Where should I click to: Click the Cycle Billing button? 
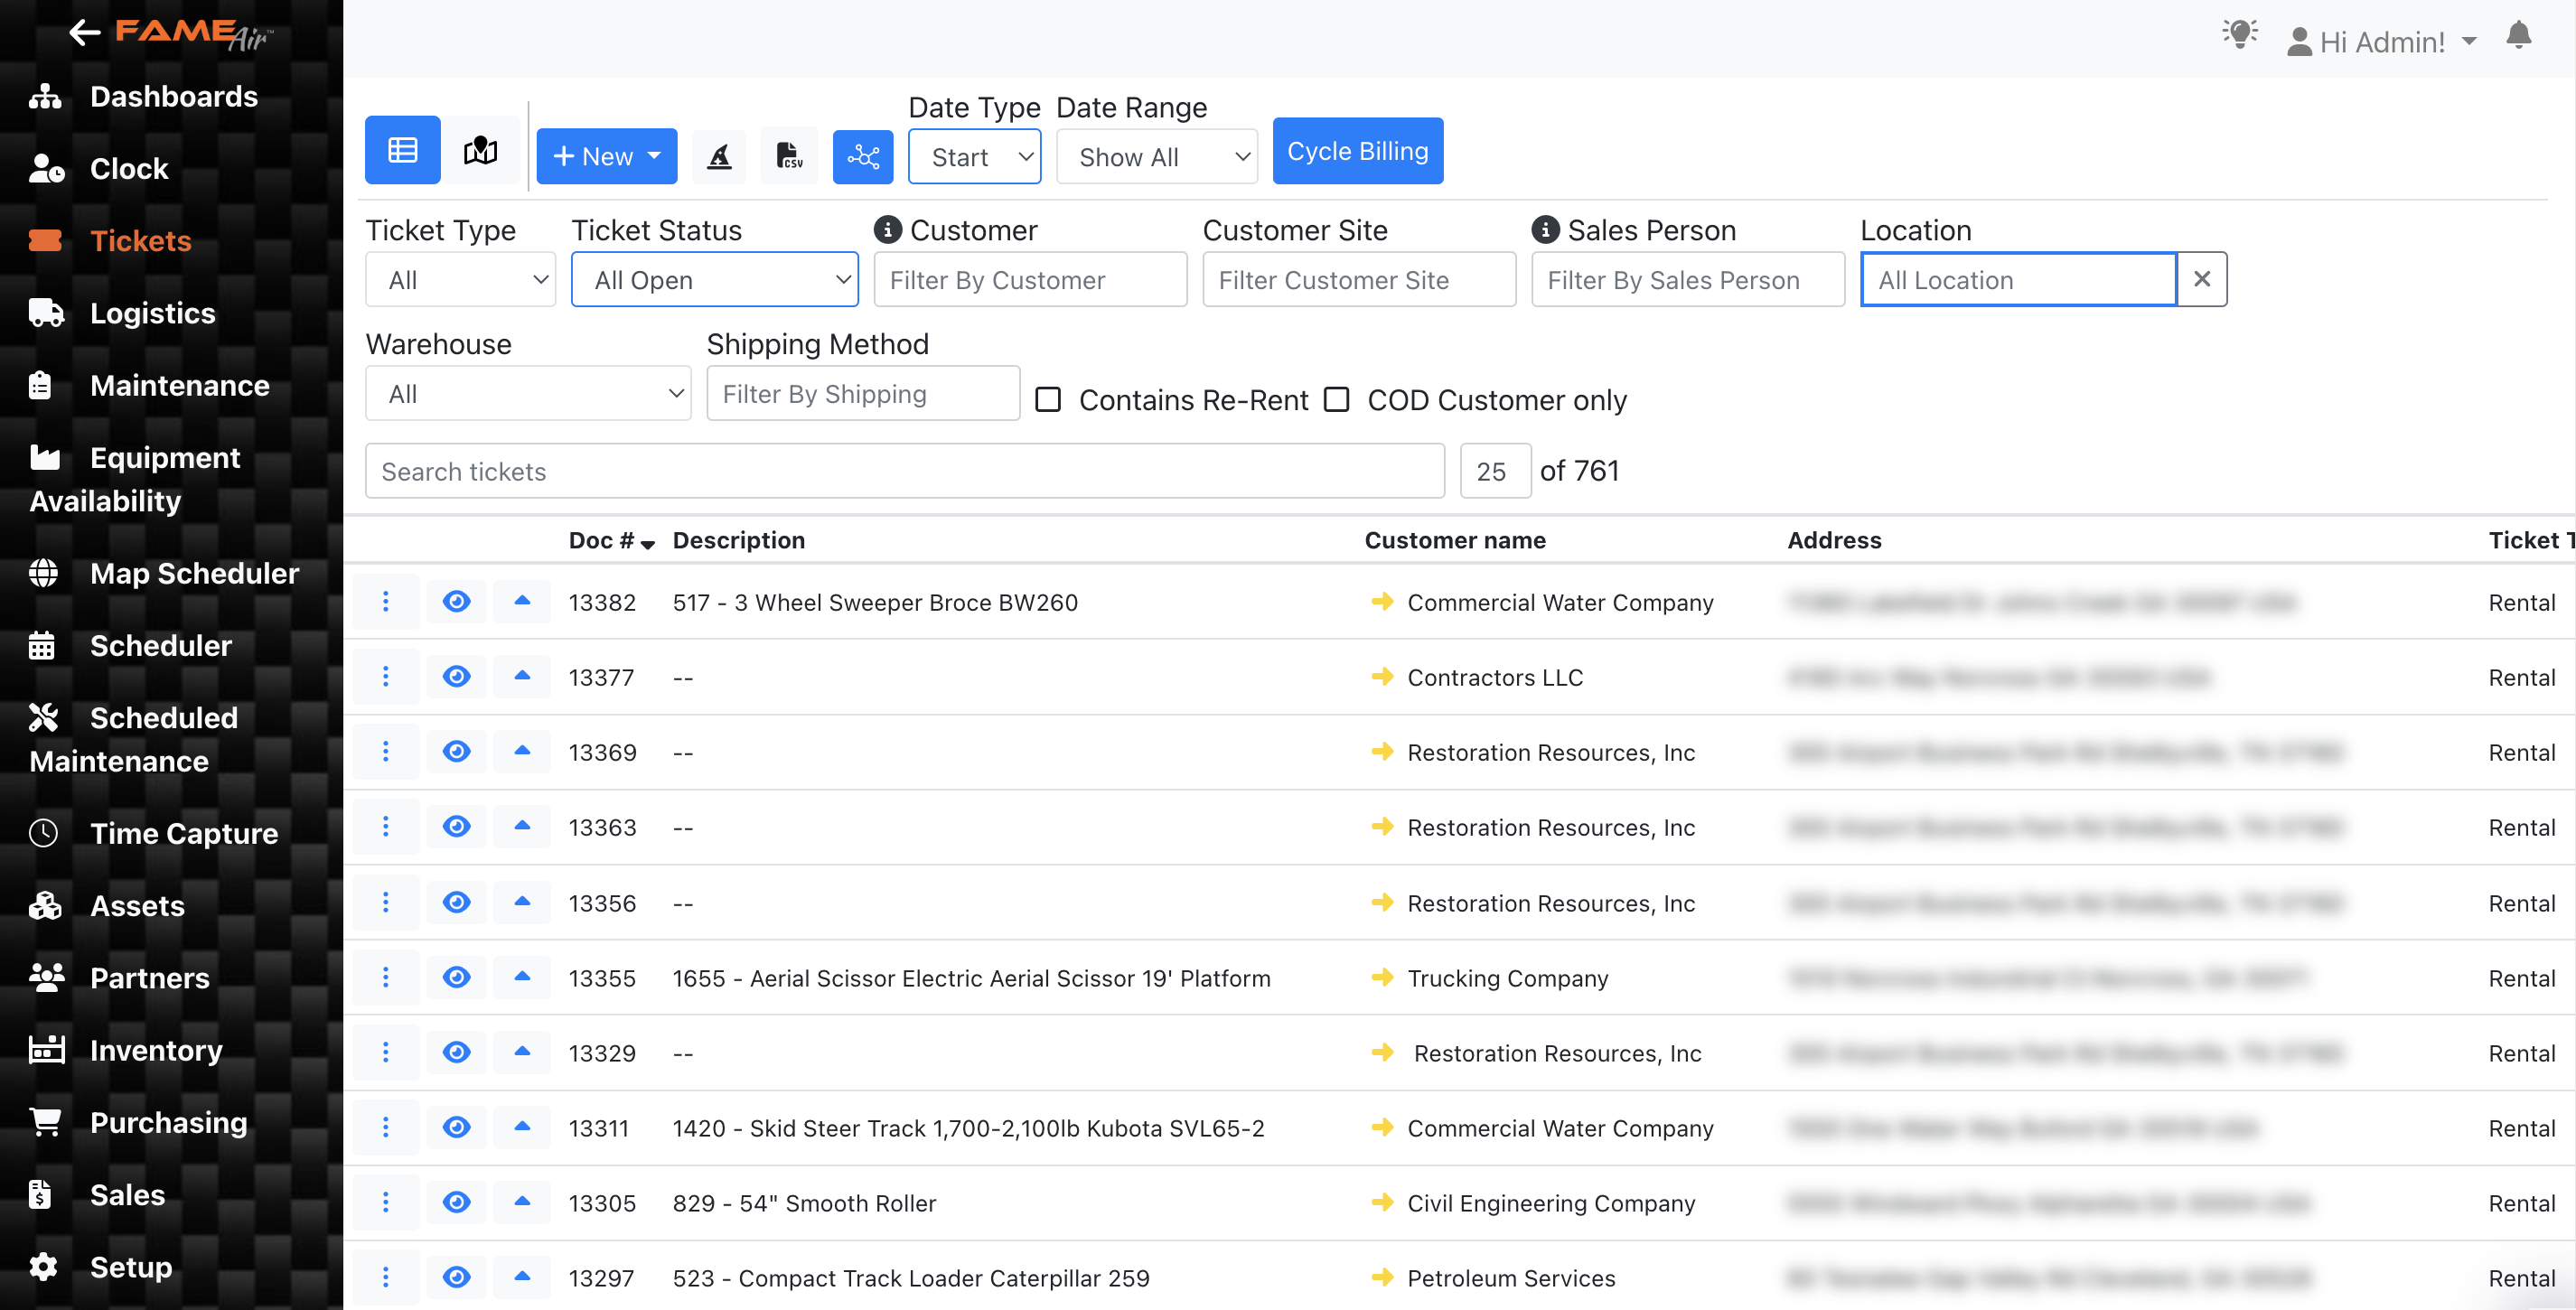point(1356,151)
